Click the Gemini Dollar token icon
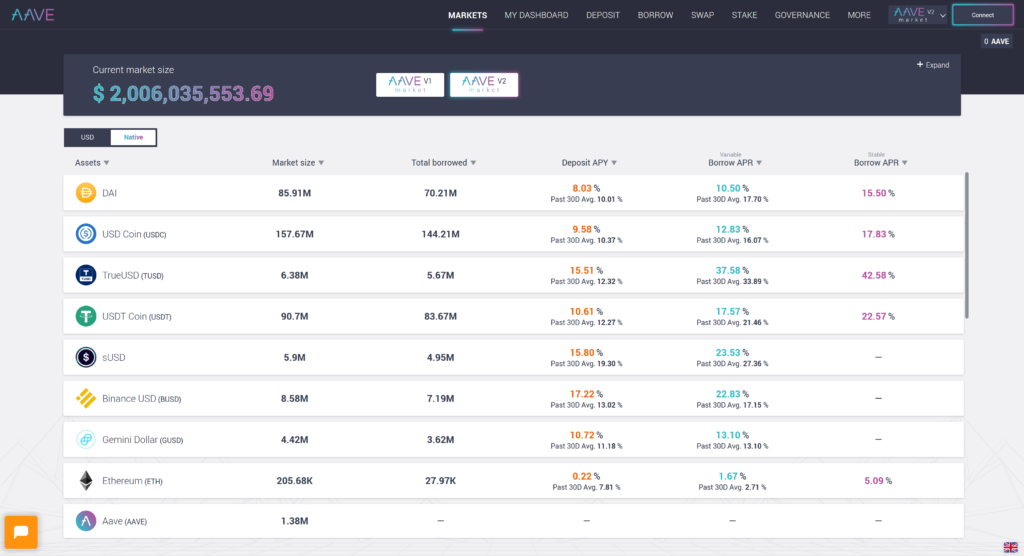 (x=86, y=439)
